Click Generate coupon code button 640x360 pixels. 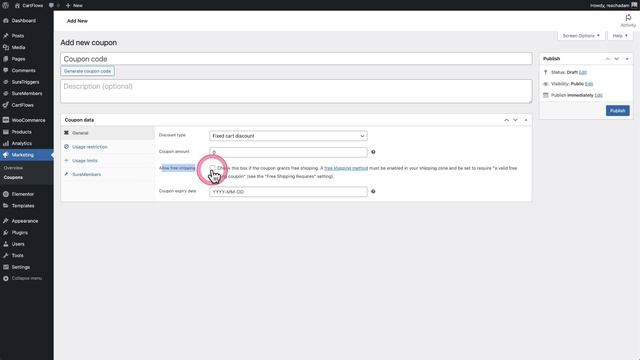click(87, 71)
